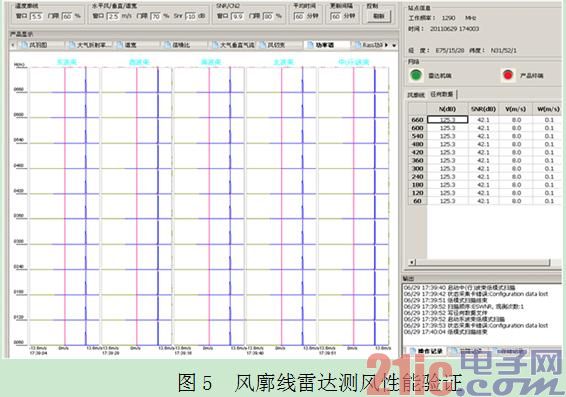566x397 pixels.
Task: Click the 17:39:53 Configuration data lost log line
Action: tap(476, 326)
